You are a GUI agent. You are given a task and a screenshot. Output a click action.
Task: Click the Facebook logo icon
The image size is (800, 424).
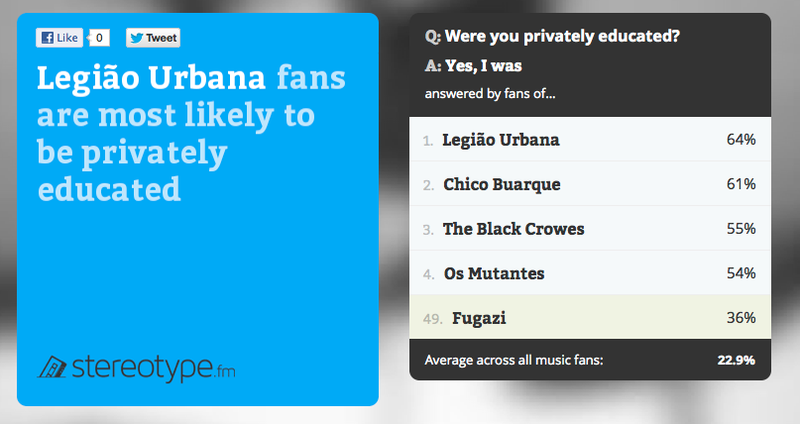[47, 38]
